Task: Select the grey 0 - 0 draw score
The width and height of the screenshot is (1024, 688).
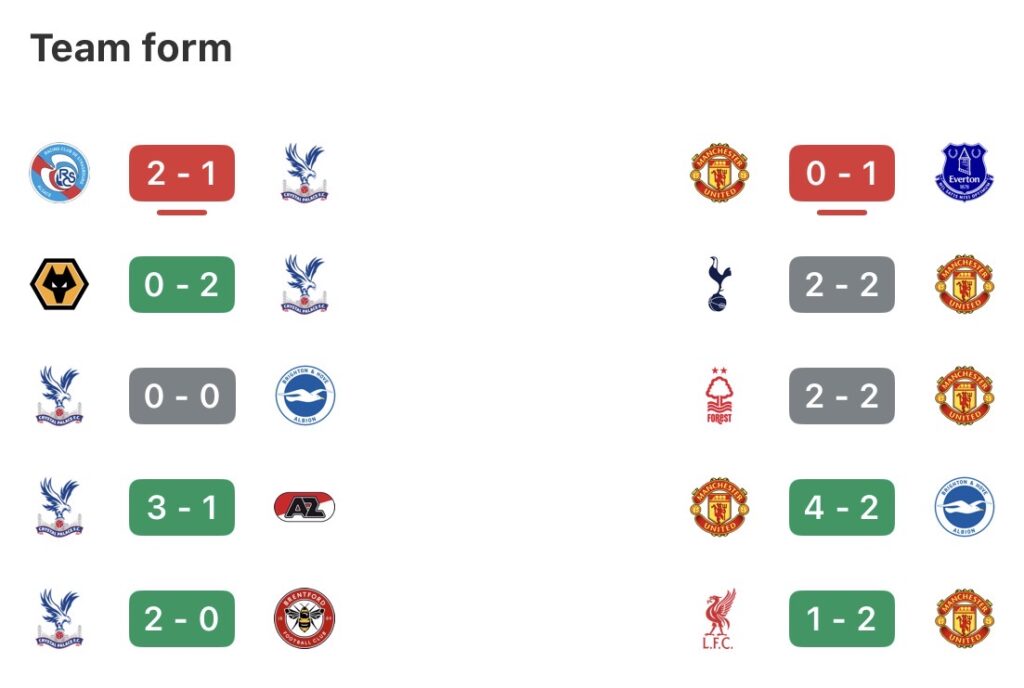Action: [182, 396]
